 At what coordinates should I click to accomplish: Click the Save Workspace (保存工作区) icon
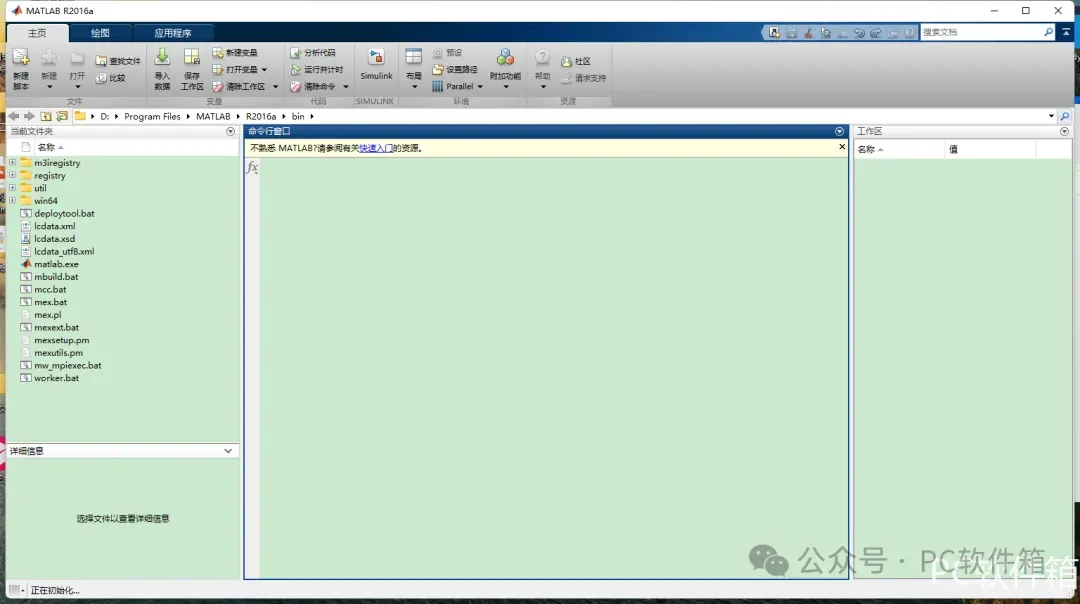(x=191, y=57)
